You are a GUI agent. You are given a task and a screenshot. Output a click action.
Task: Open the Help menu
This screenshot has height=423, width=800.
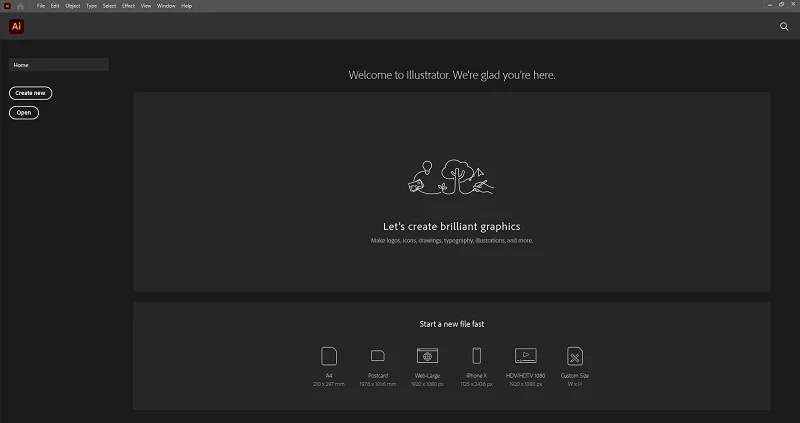(187, 6)
